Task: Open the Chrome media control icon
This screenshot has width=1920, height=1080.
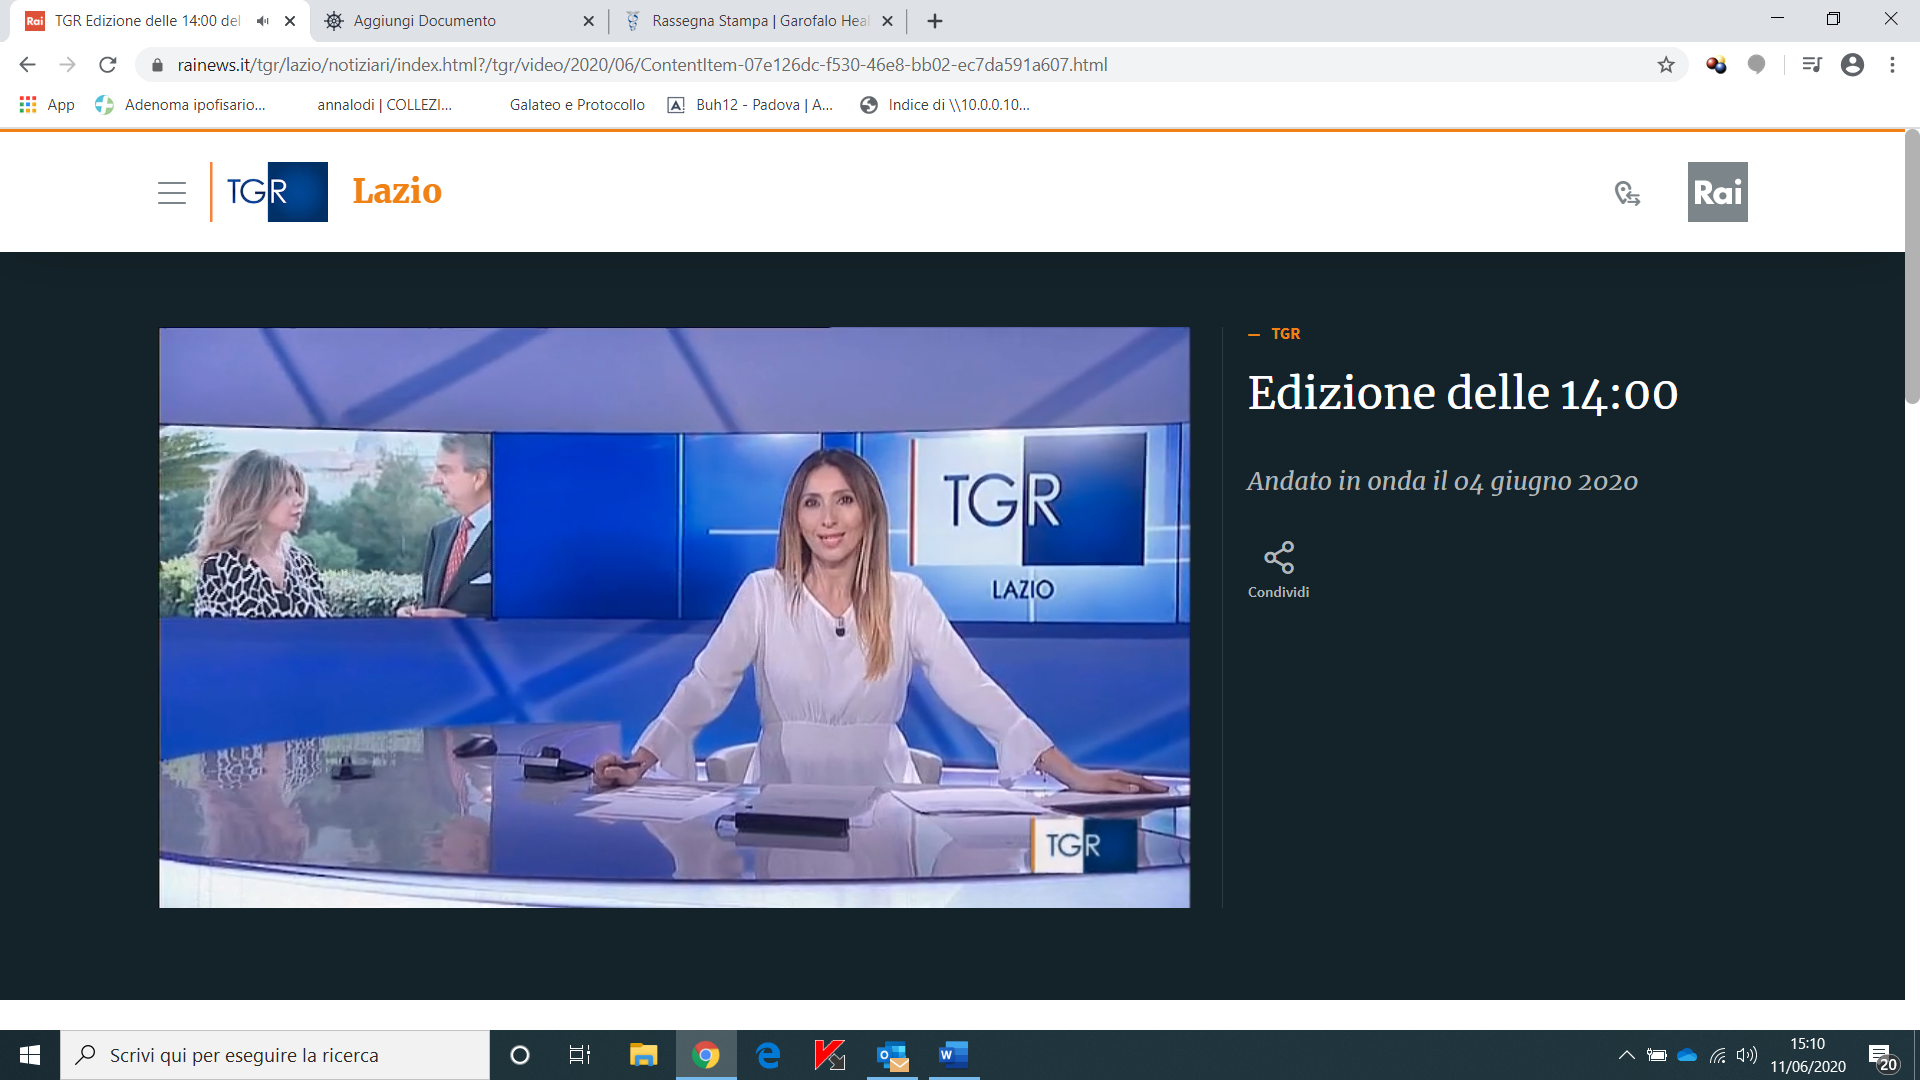Action: 1811,65
